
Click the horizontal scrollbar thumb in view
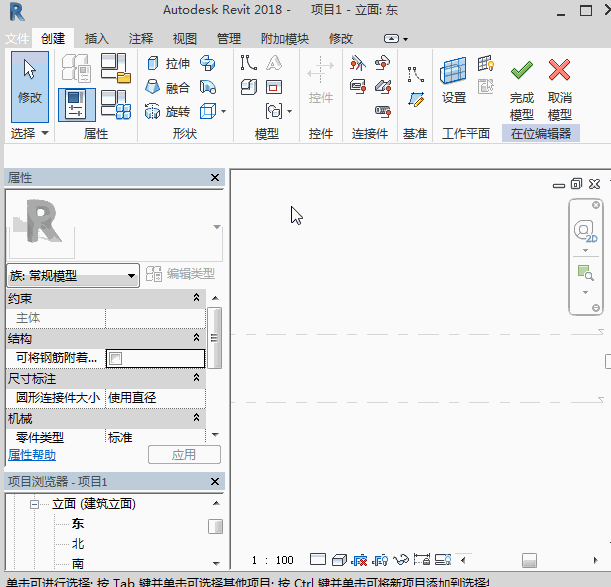tap(529, 560)
